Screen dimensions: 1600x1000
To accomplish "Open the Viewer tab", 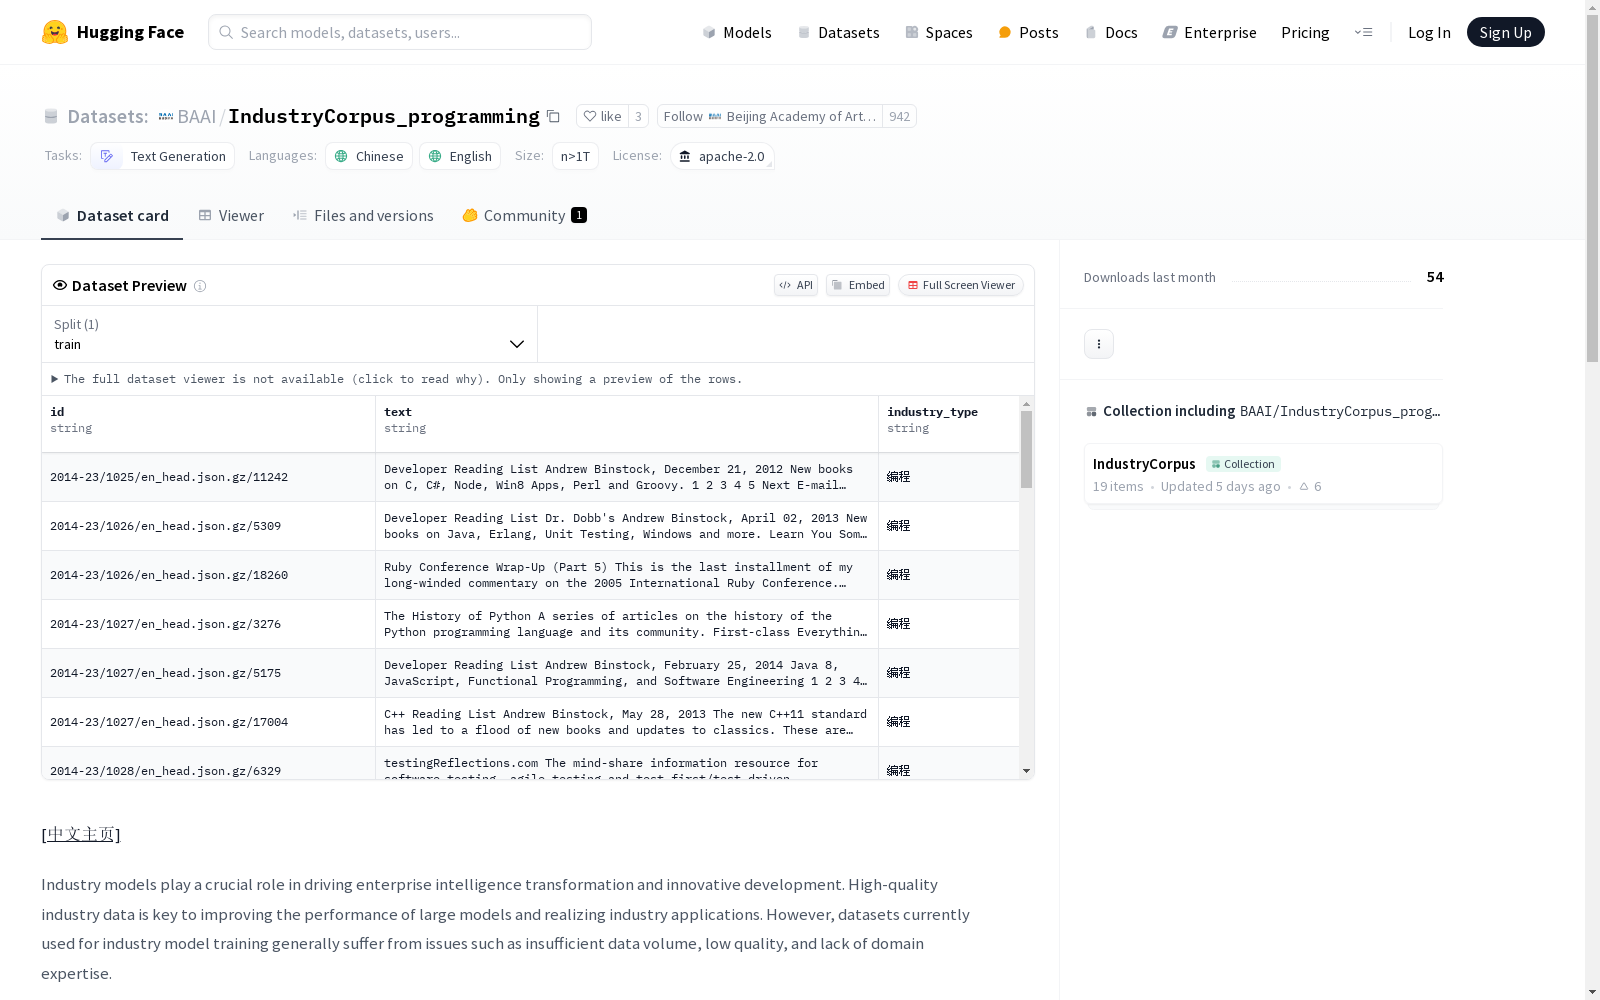I will [x=231, y=216].
